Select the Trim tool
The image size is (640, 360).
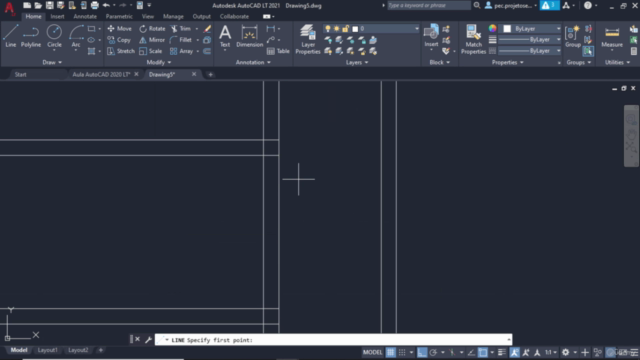[180, 29]
